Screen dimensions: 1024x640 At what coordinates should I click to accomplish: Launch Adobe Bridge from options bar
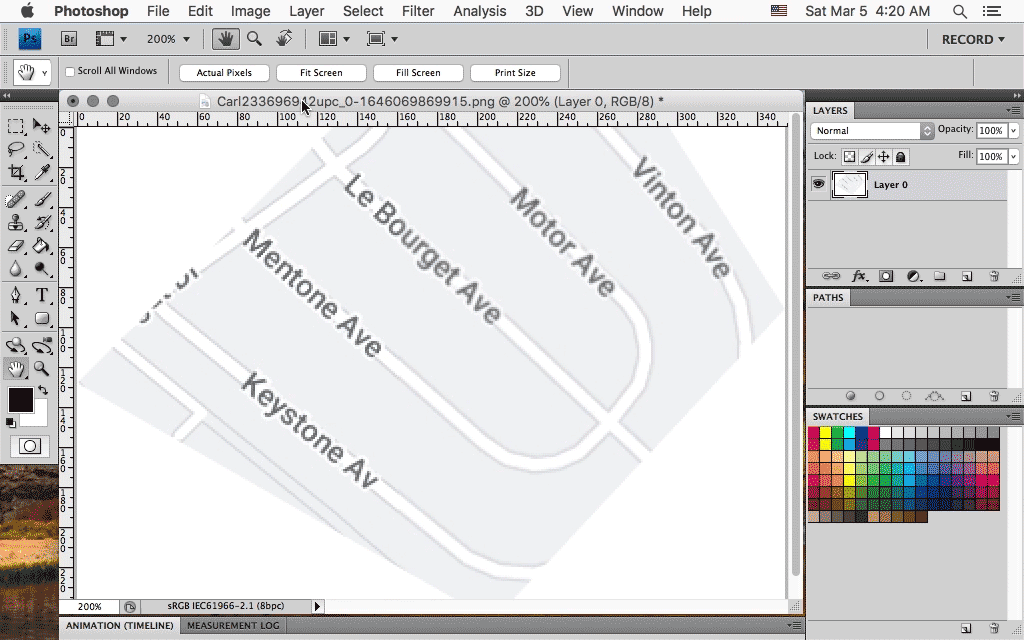[x=69, y=39]
